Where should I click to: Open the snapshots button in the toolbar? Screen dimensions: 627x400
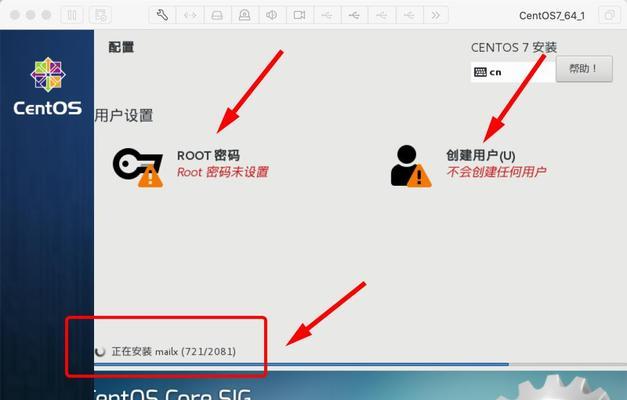(100, 15)
